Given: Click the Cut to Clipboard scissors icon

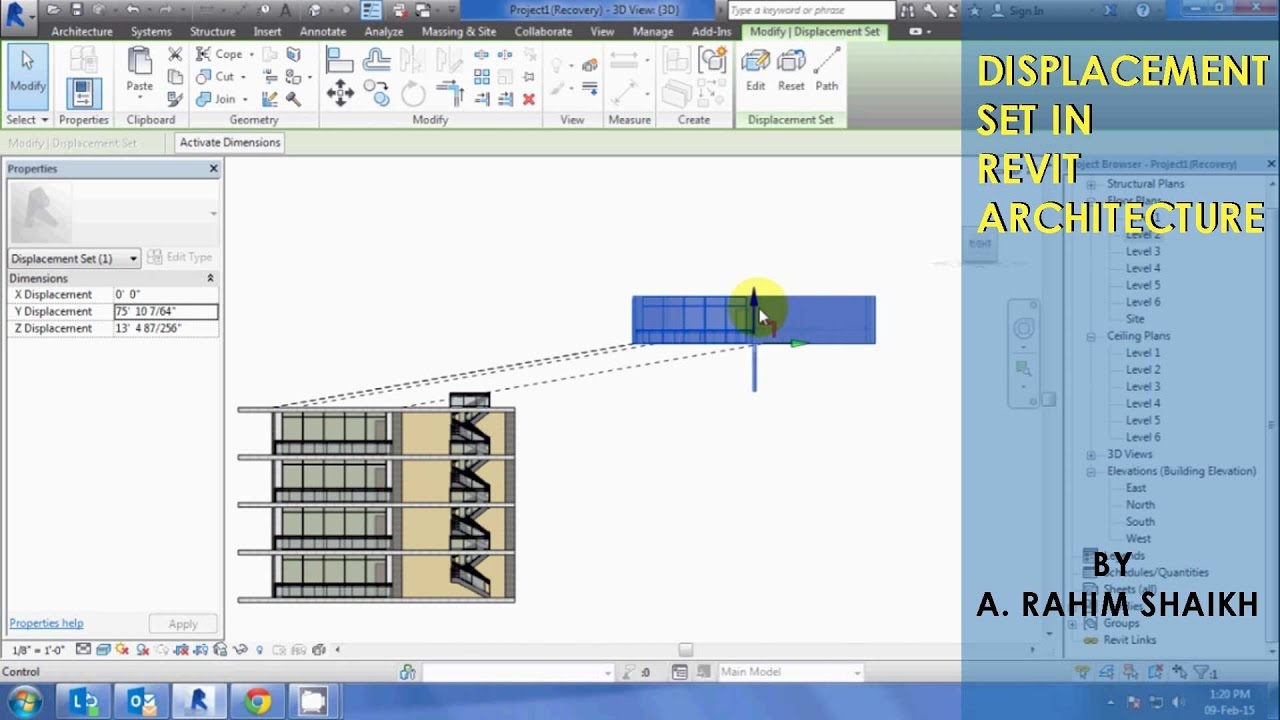Looking at the screenshot, I should tap(175, 55).
